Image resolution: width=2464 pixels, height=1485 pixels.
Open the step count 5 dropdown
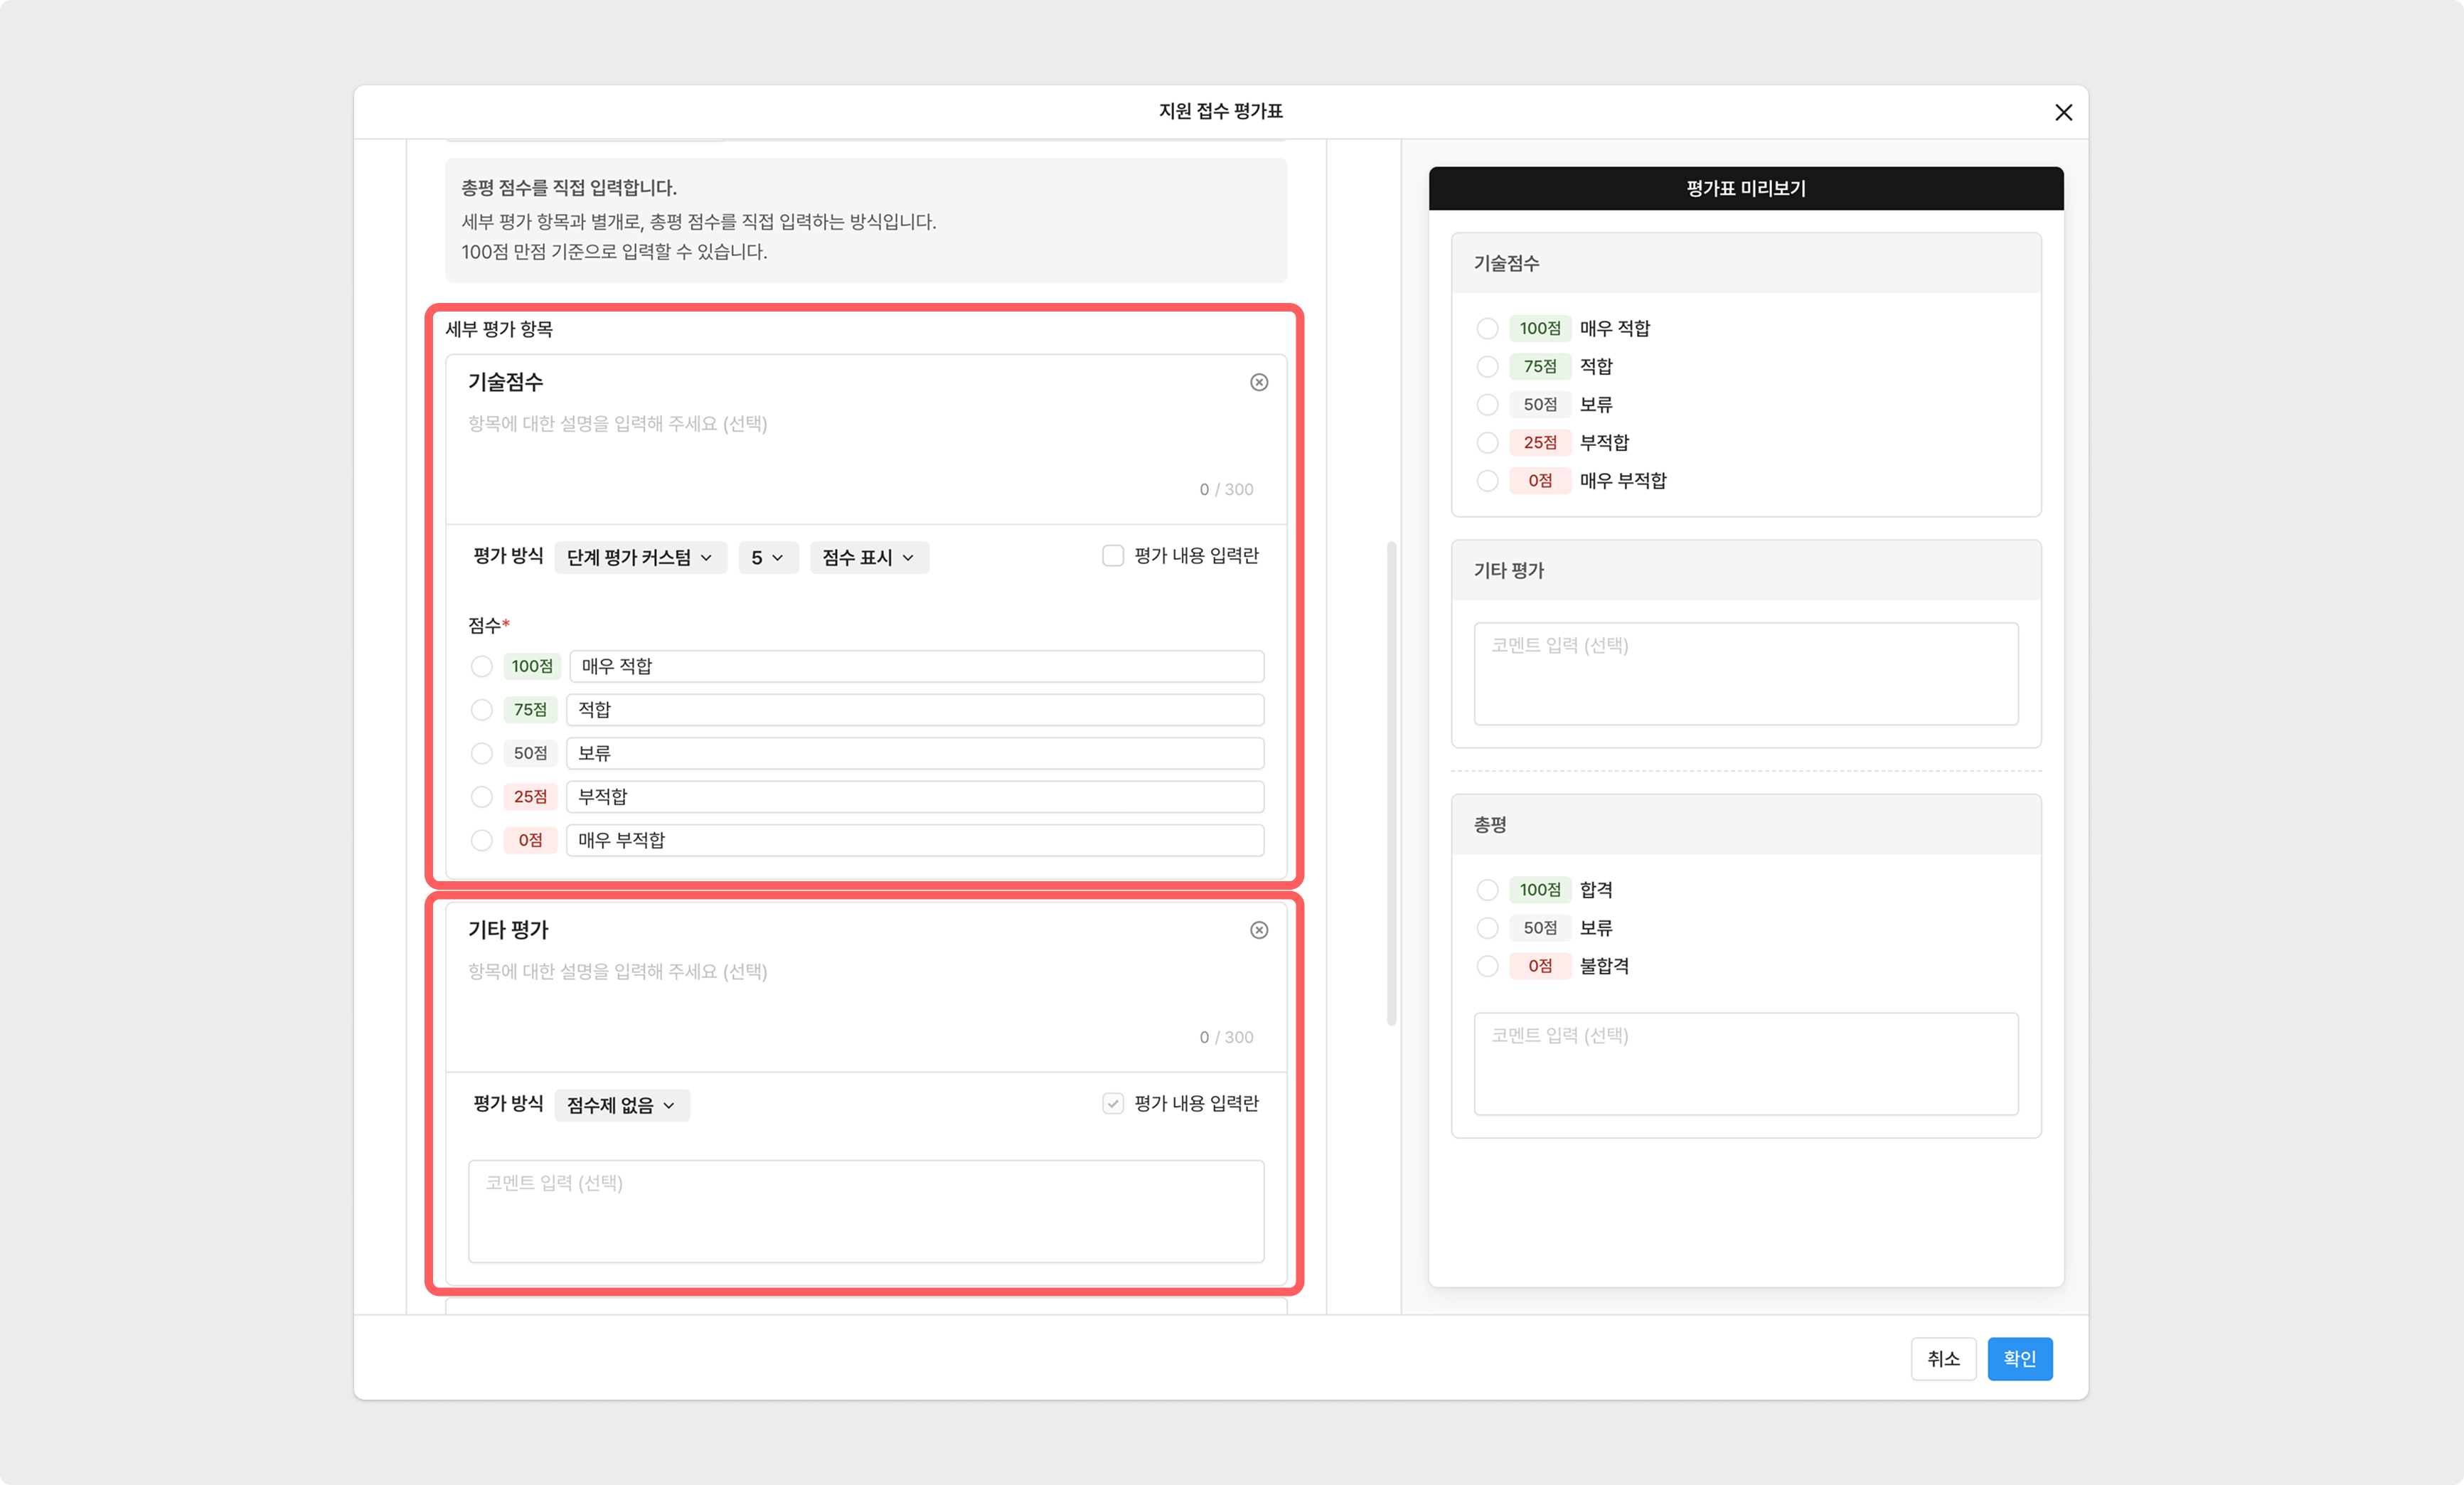(767, 557)
